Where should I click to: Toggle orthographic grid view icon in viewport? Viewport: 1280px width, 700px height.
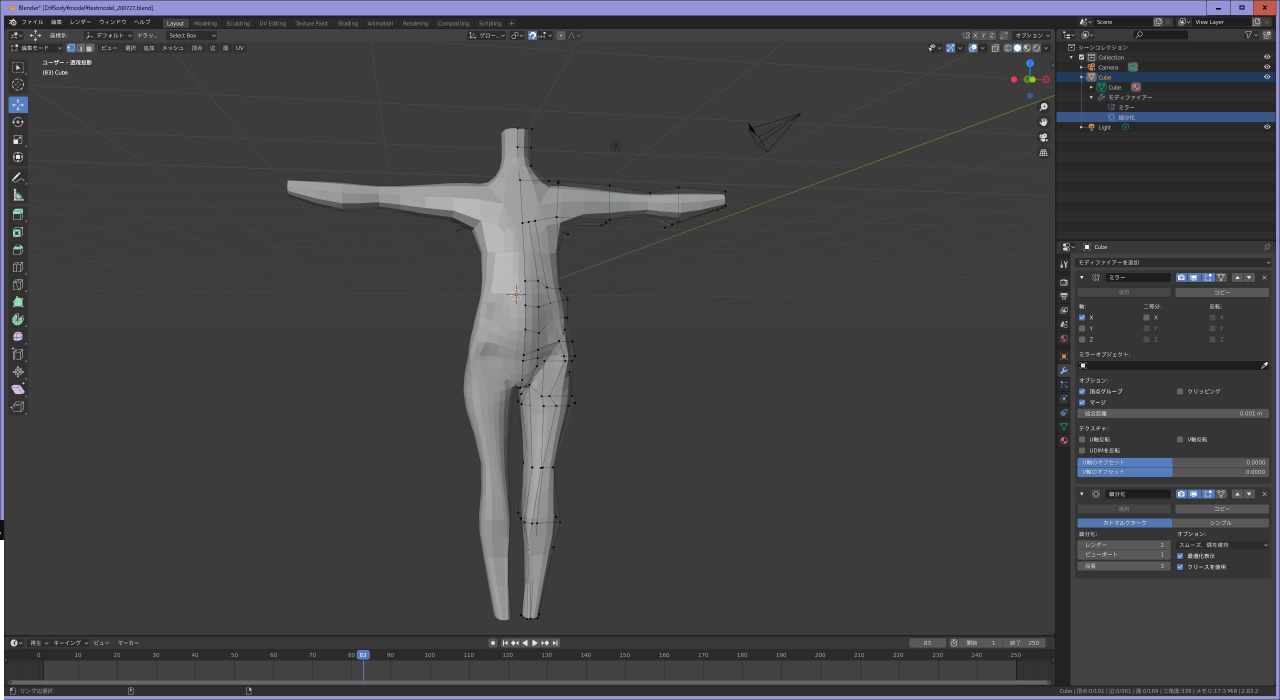pos(1044,153)
